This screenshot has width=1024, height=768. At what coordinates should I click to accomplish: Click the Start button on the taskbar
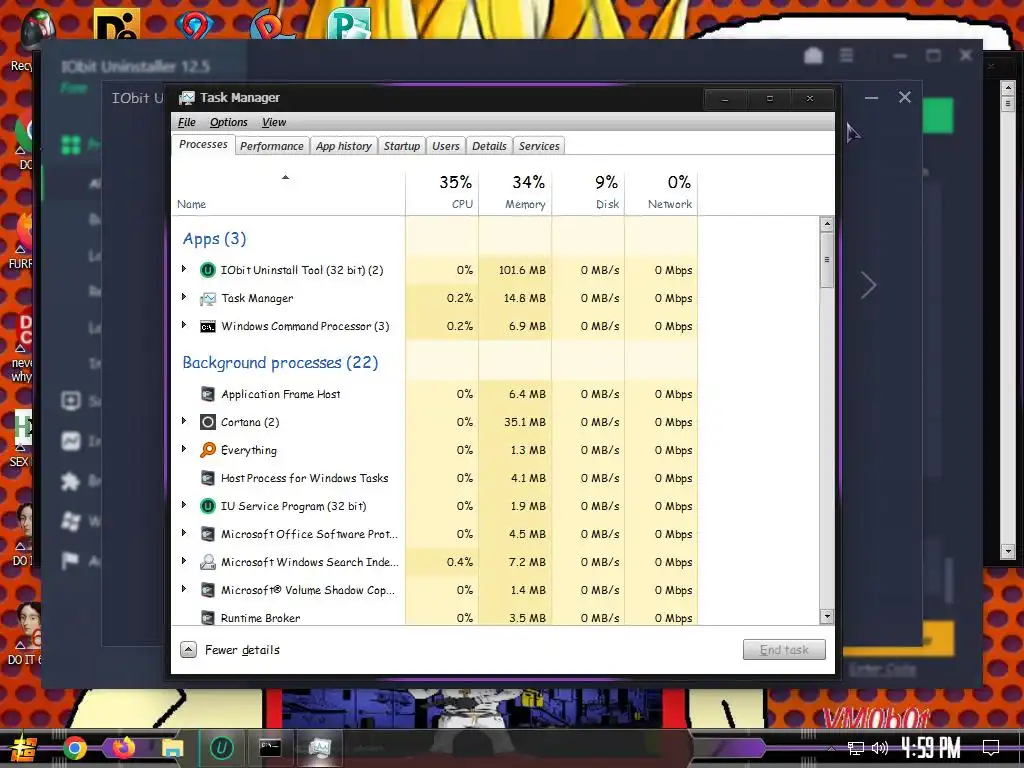pyautogui.click(x=23, y=748)
